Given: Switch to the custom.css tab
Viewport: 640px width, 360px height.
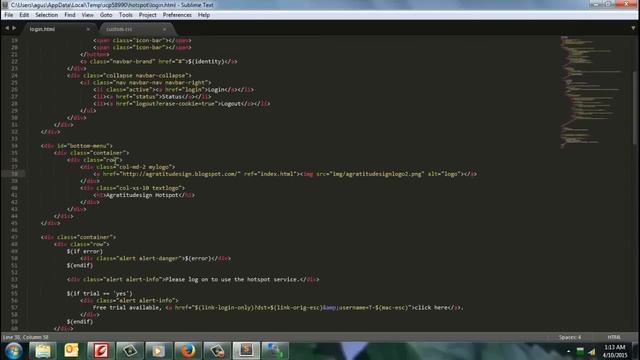Looking at the screenshot, I should click(x=137, y=29).
